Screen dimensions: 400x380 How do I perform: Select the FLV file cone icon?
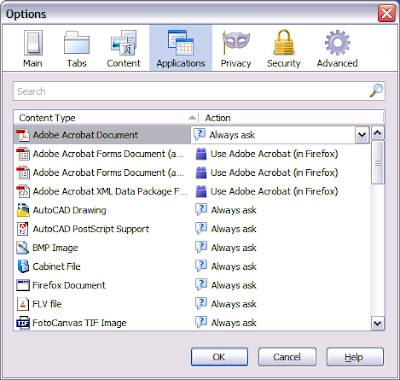tap(23, 304)
